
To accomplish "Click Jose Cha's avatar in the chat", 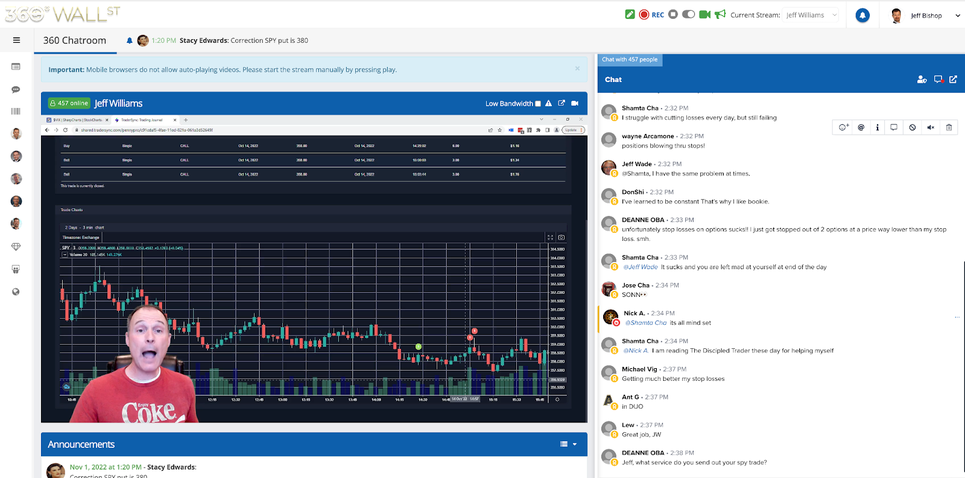I will pos(609,289).
